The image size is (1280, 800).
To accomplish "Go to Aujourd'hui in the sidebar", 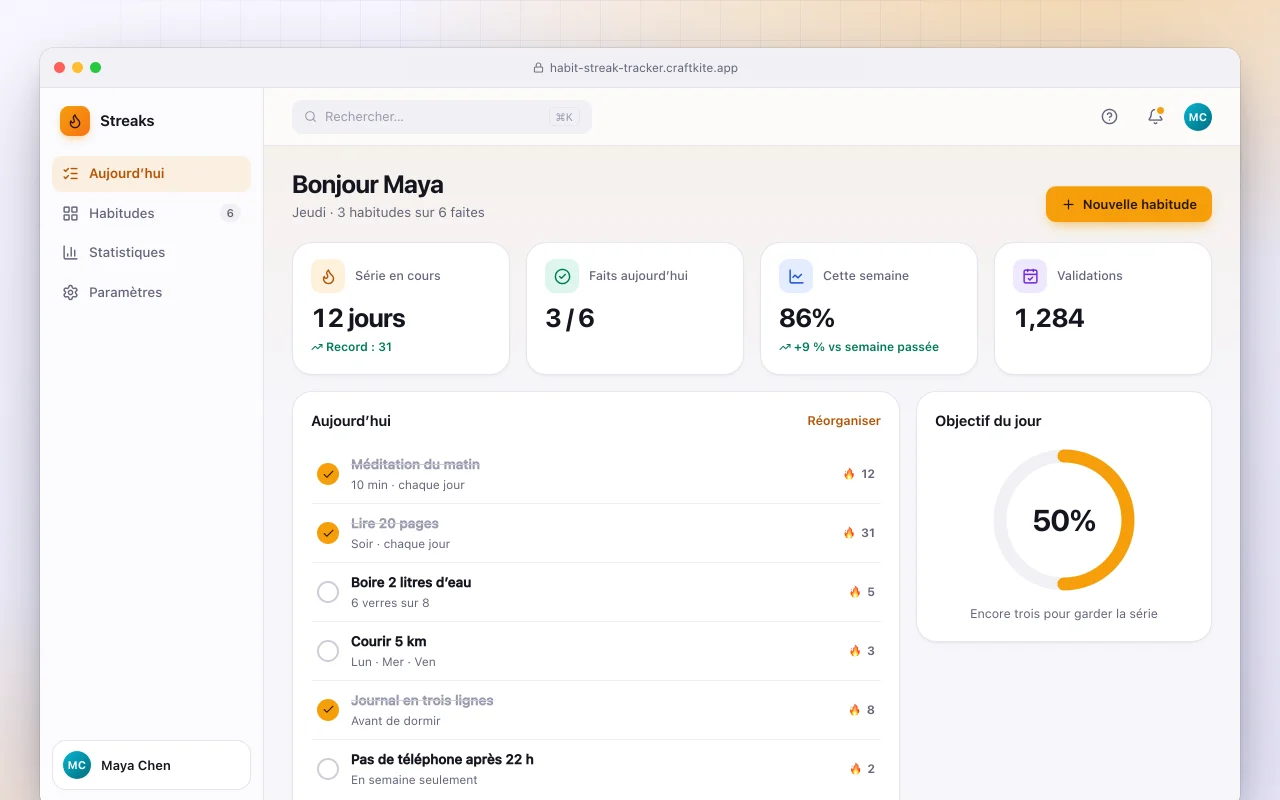I will [x=151, y=174].
